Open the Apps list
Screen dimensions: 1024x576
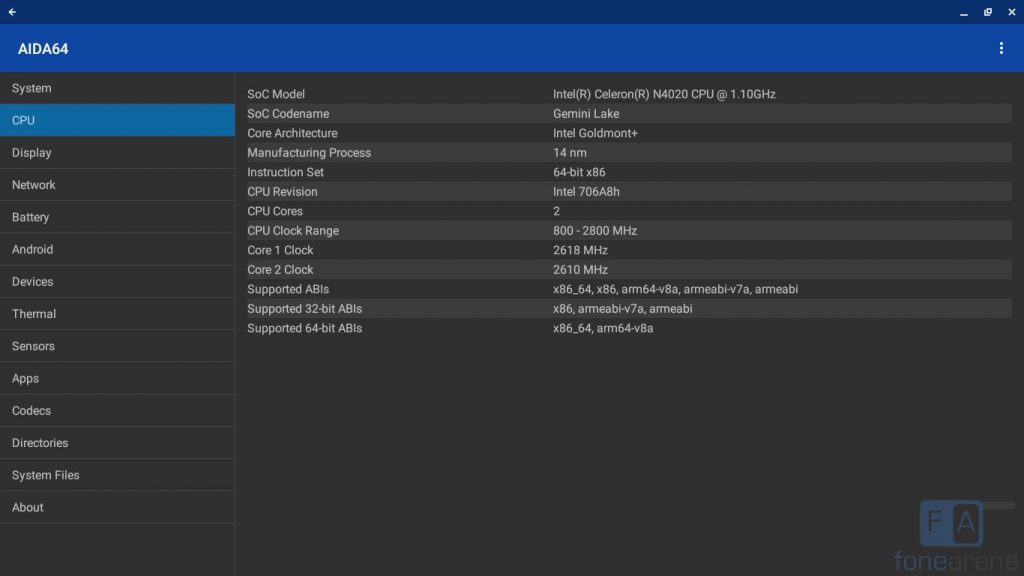coord(117,378)
